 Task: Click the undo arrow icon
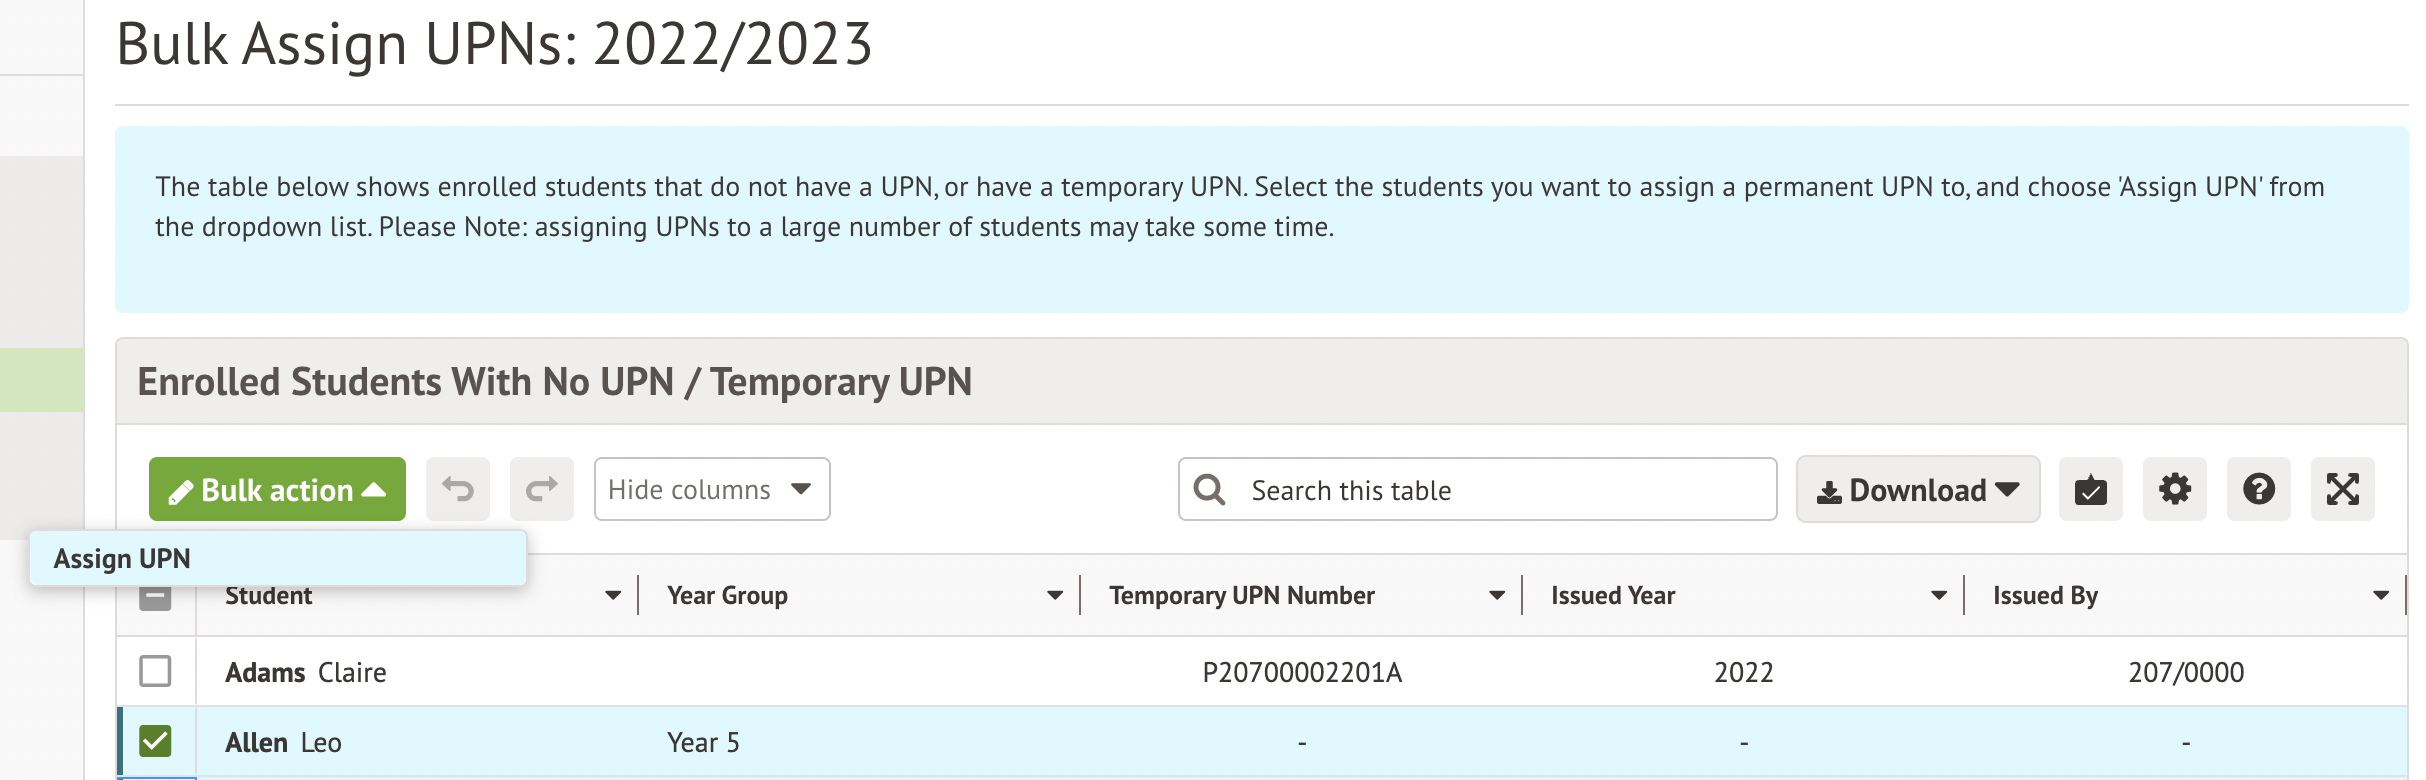(458, 489)
